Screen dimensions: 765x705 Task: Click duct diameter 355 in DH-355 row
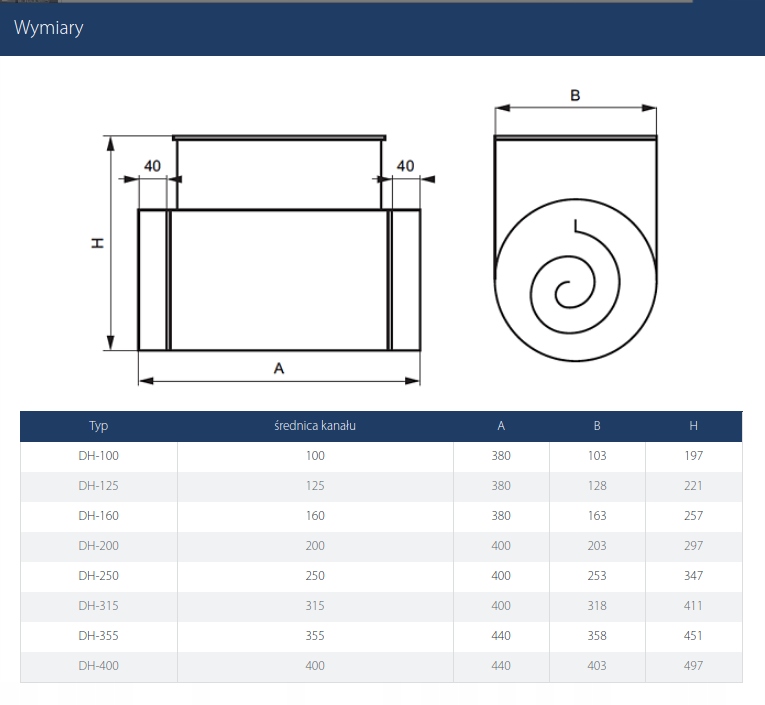(315, 636)
